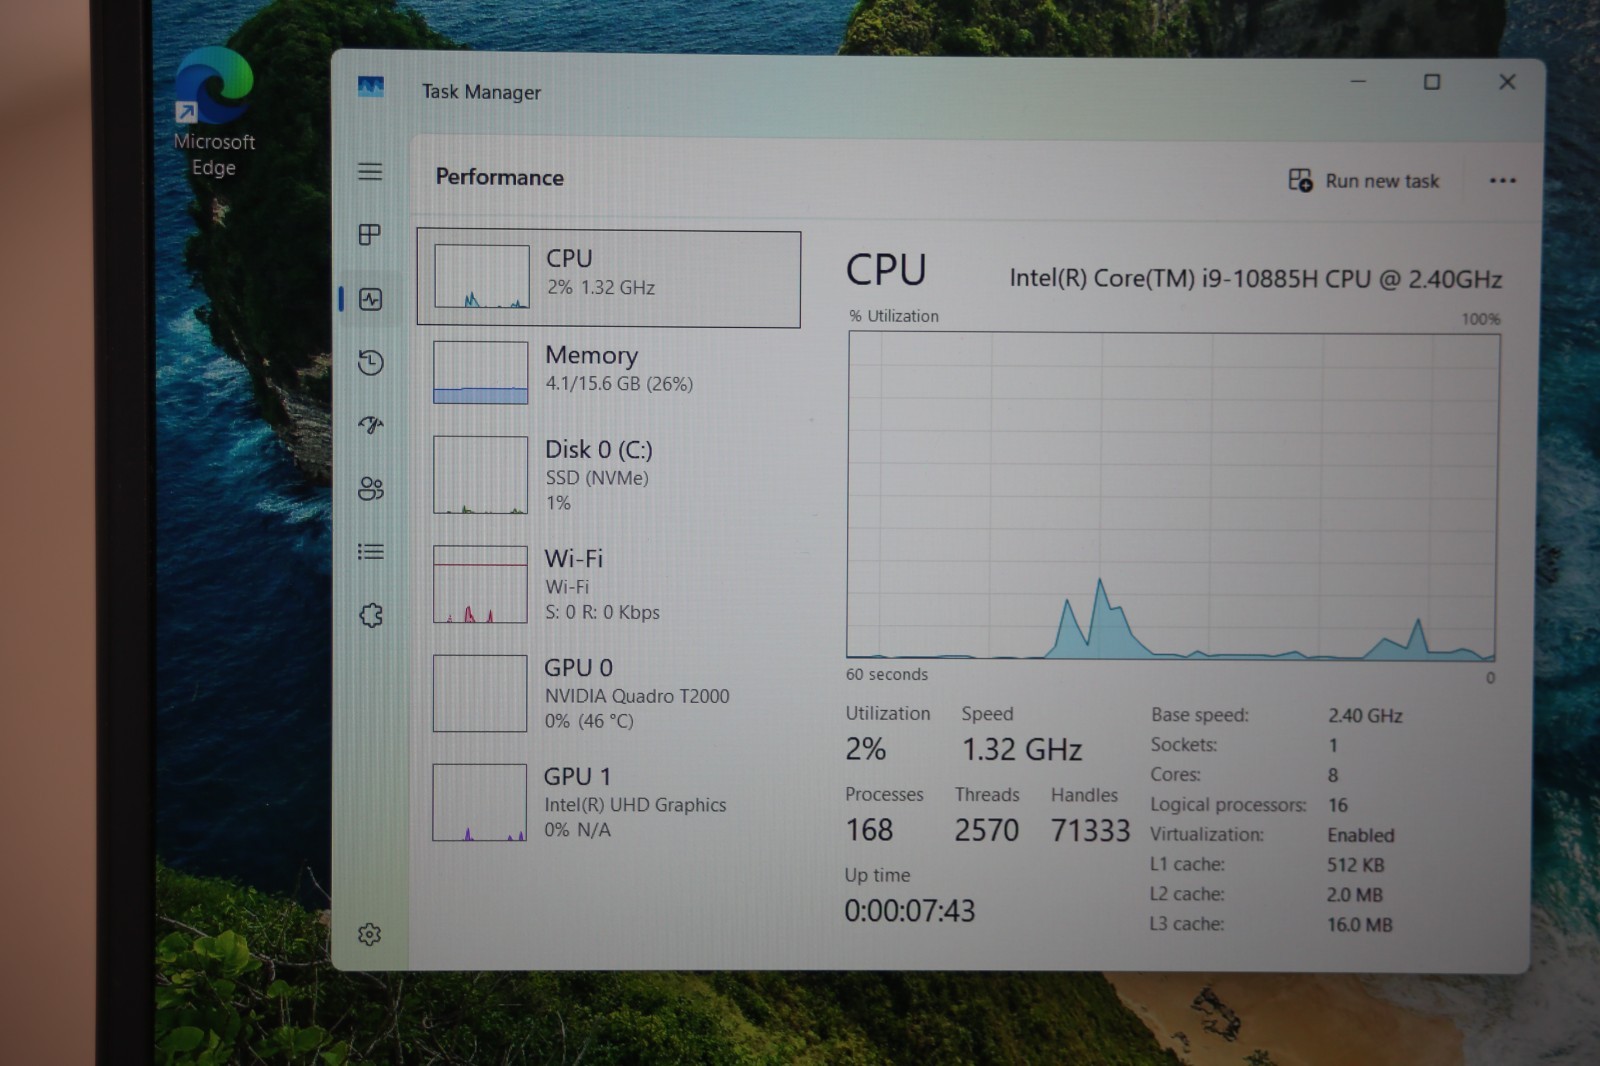
Task: Open the hamburger navigation menu
Action: click(x=370, y=171)
